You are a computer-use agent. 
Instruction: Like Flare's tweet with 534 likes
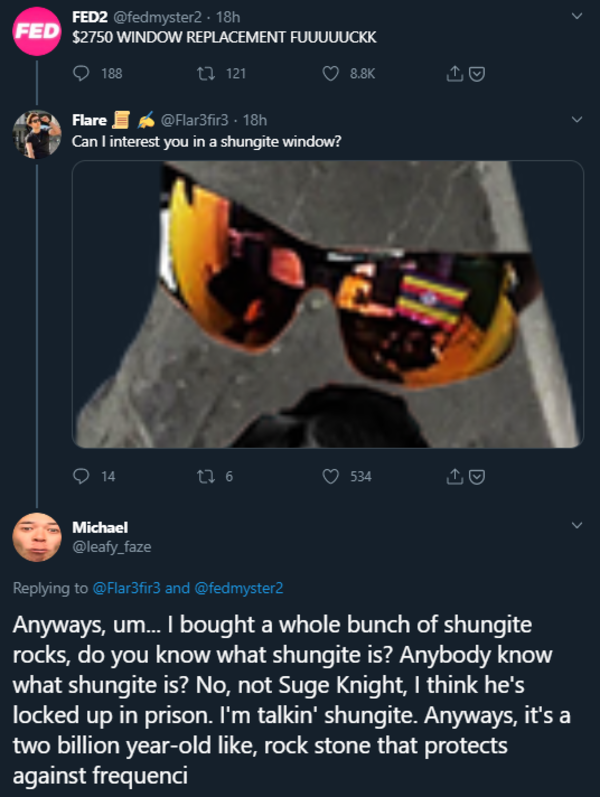pos(331,477)
